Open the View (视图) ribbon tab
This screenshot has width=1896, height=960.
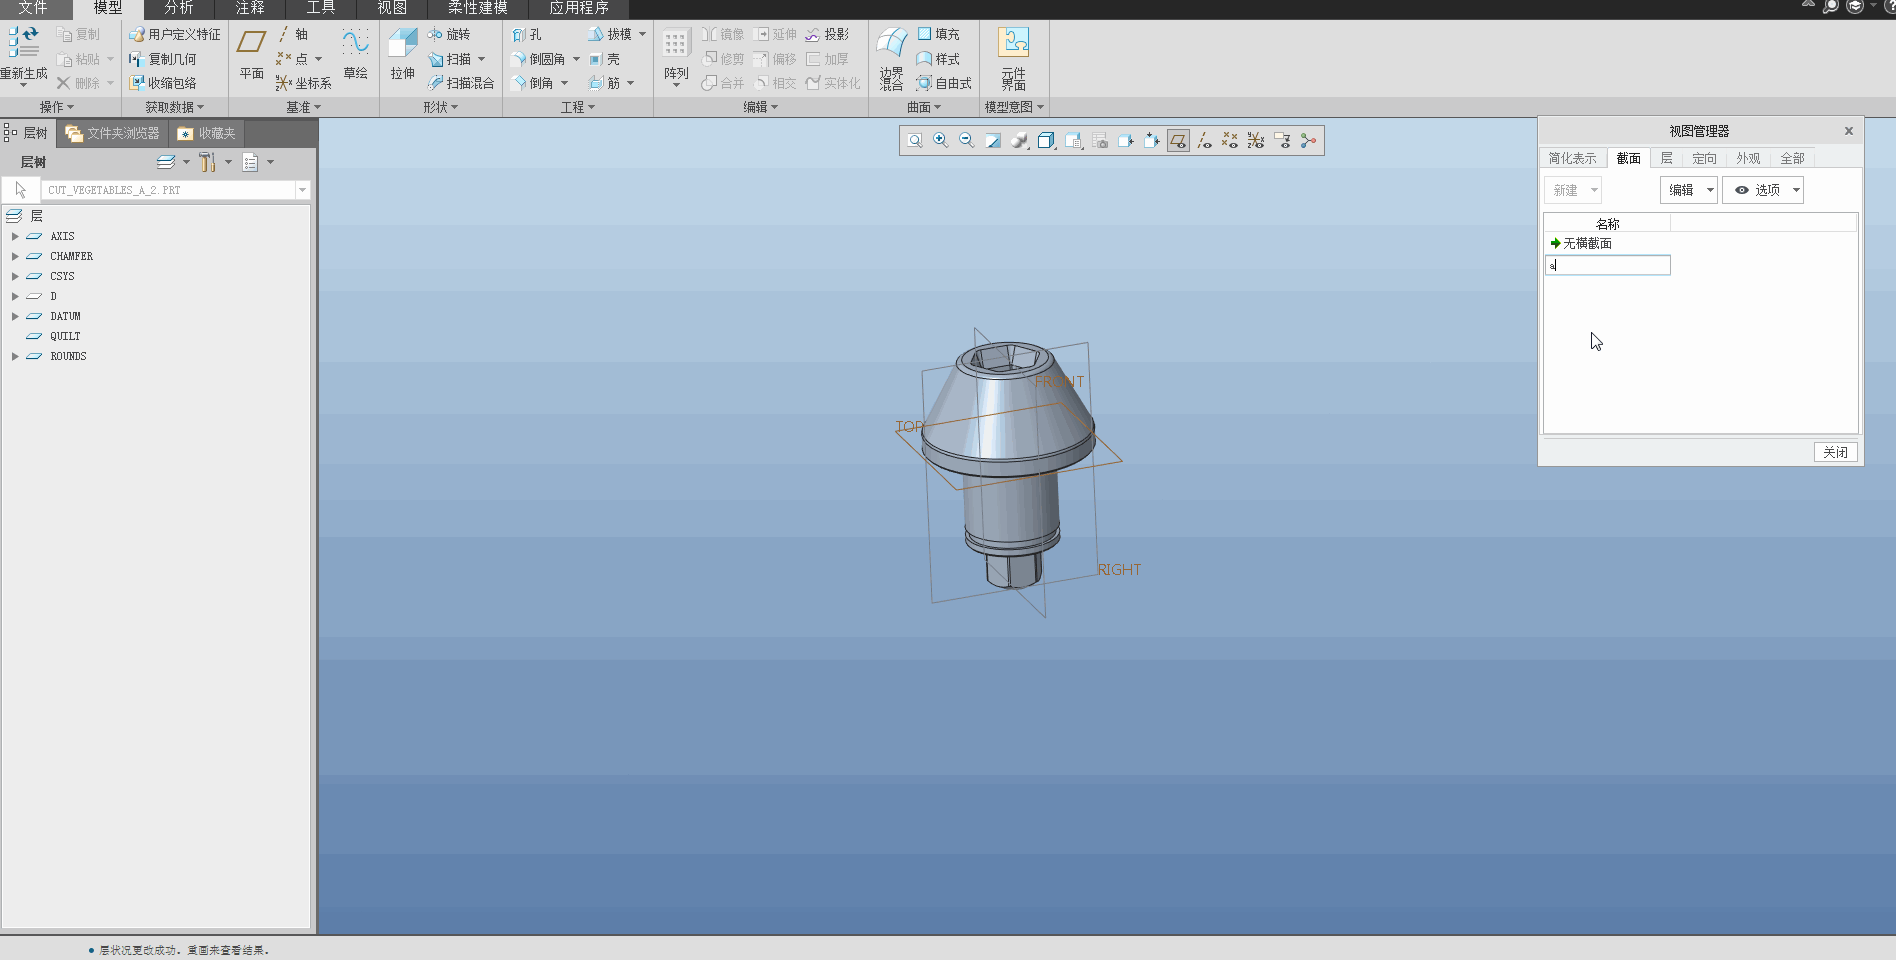(392, 8)
